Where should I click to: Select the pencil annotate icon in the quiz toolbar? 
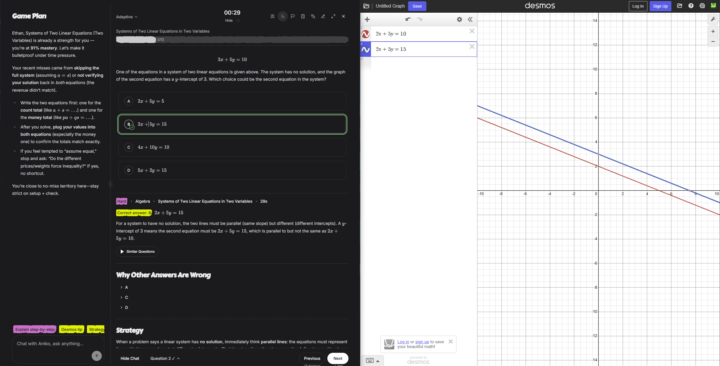point(323,17)
